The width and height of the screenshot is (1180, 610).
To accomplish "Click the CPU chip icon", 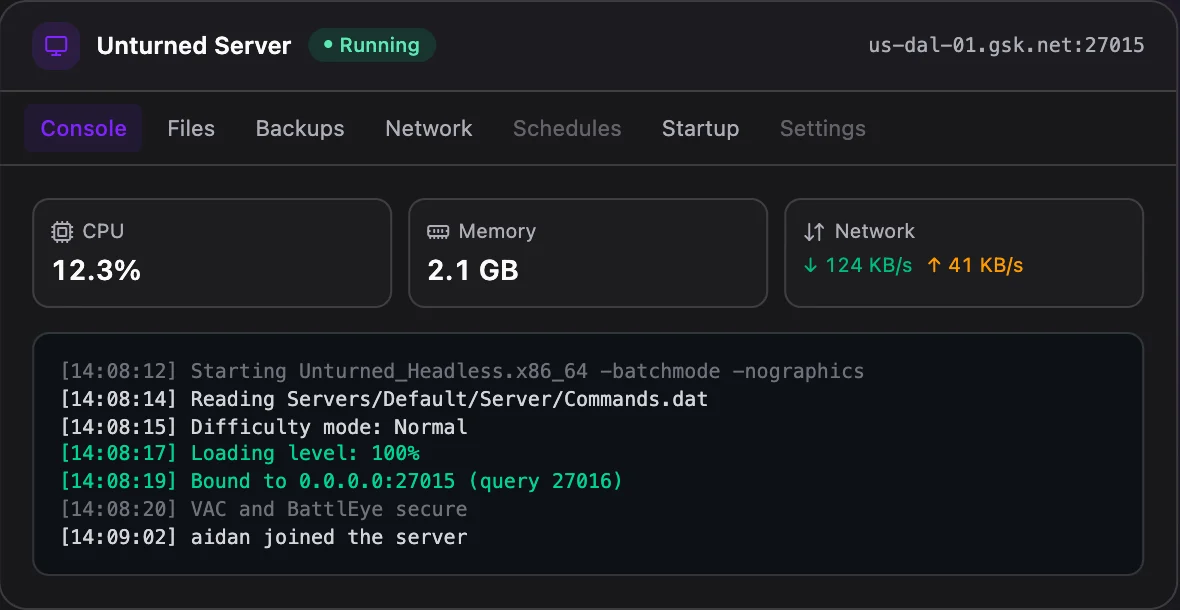I will point(62,232).
